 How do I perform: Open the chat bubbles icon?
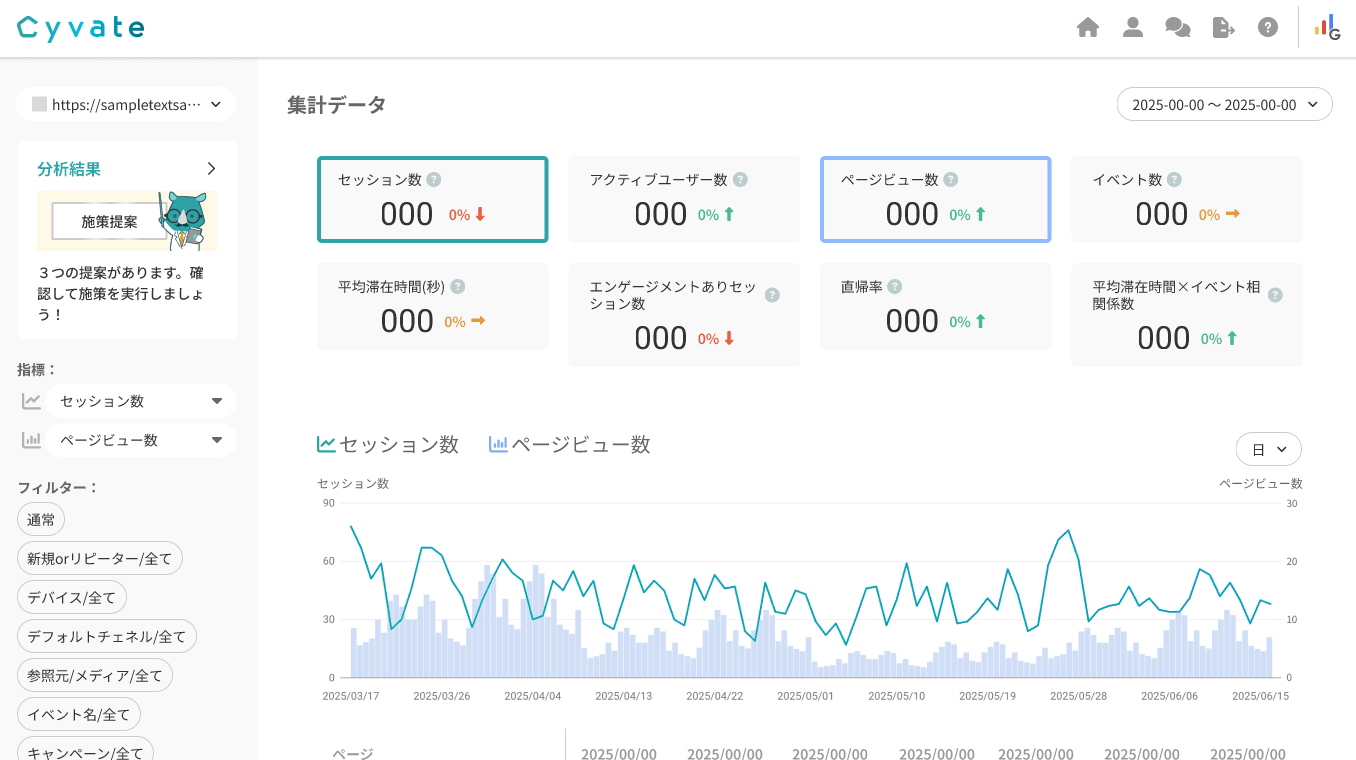click(1178, 28)
